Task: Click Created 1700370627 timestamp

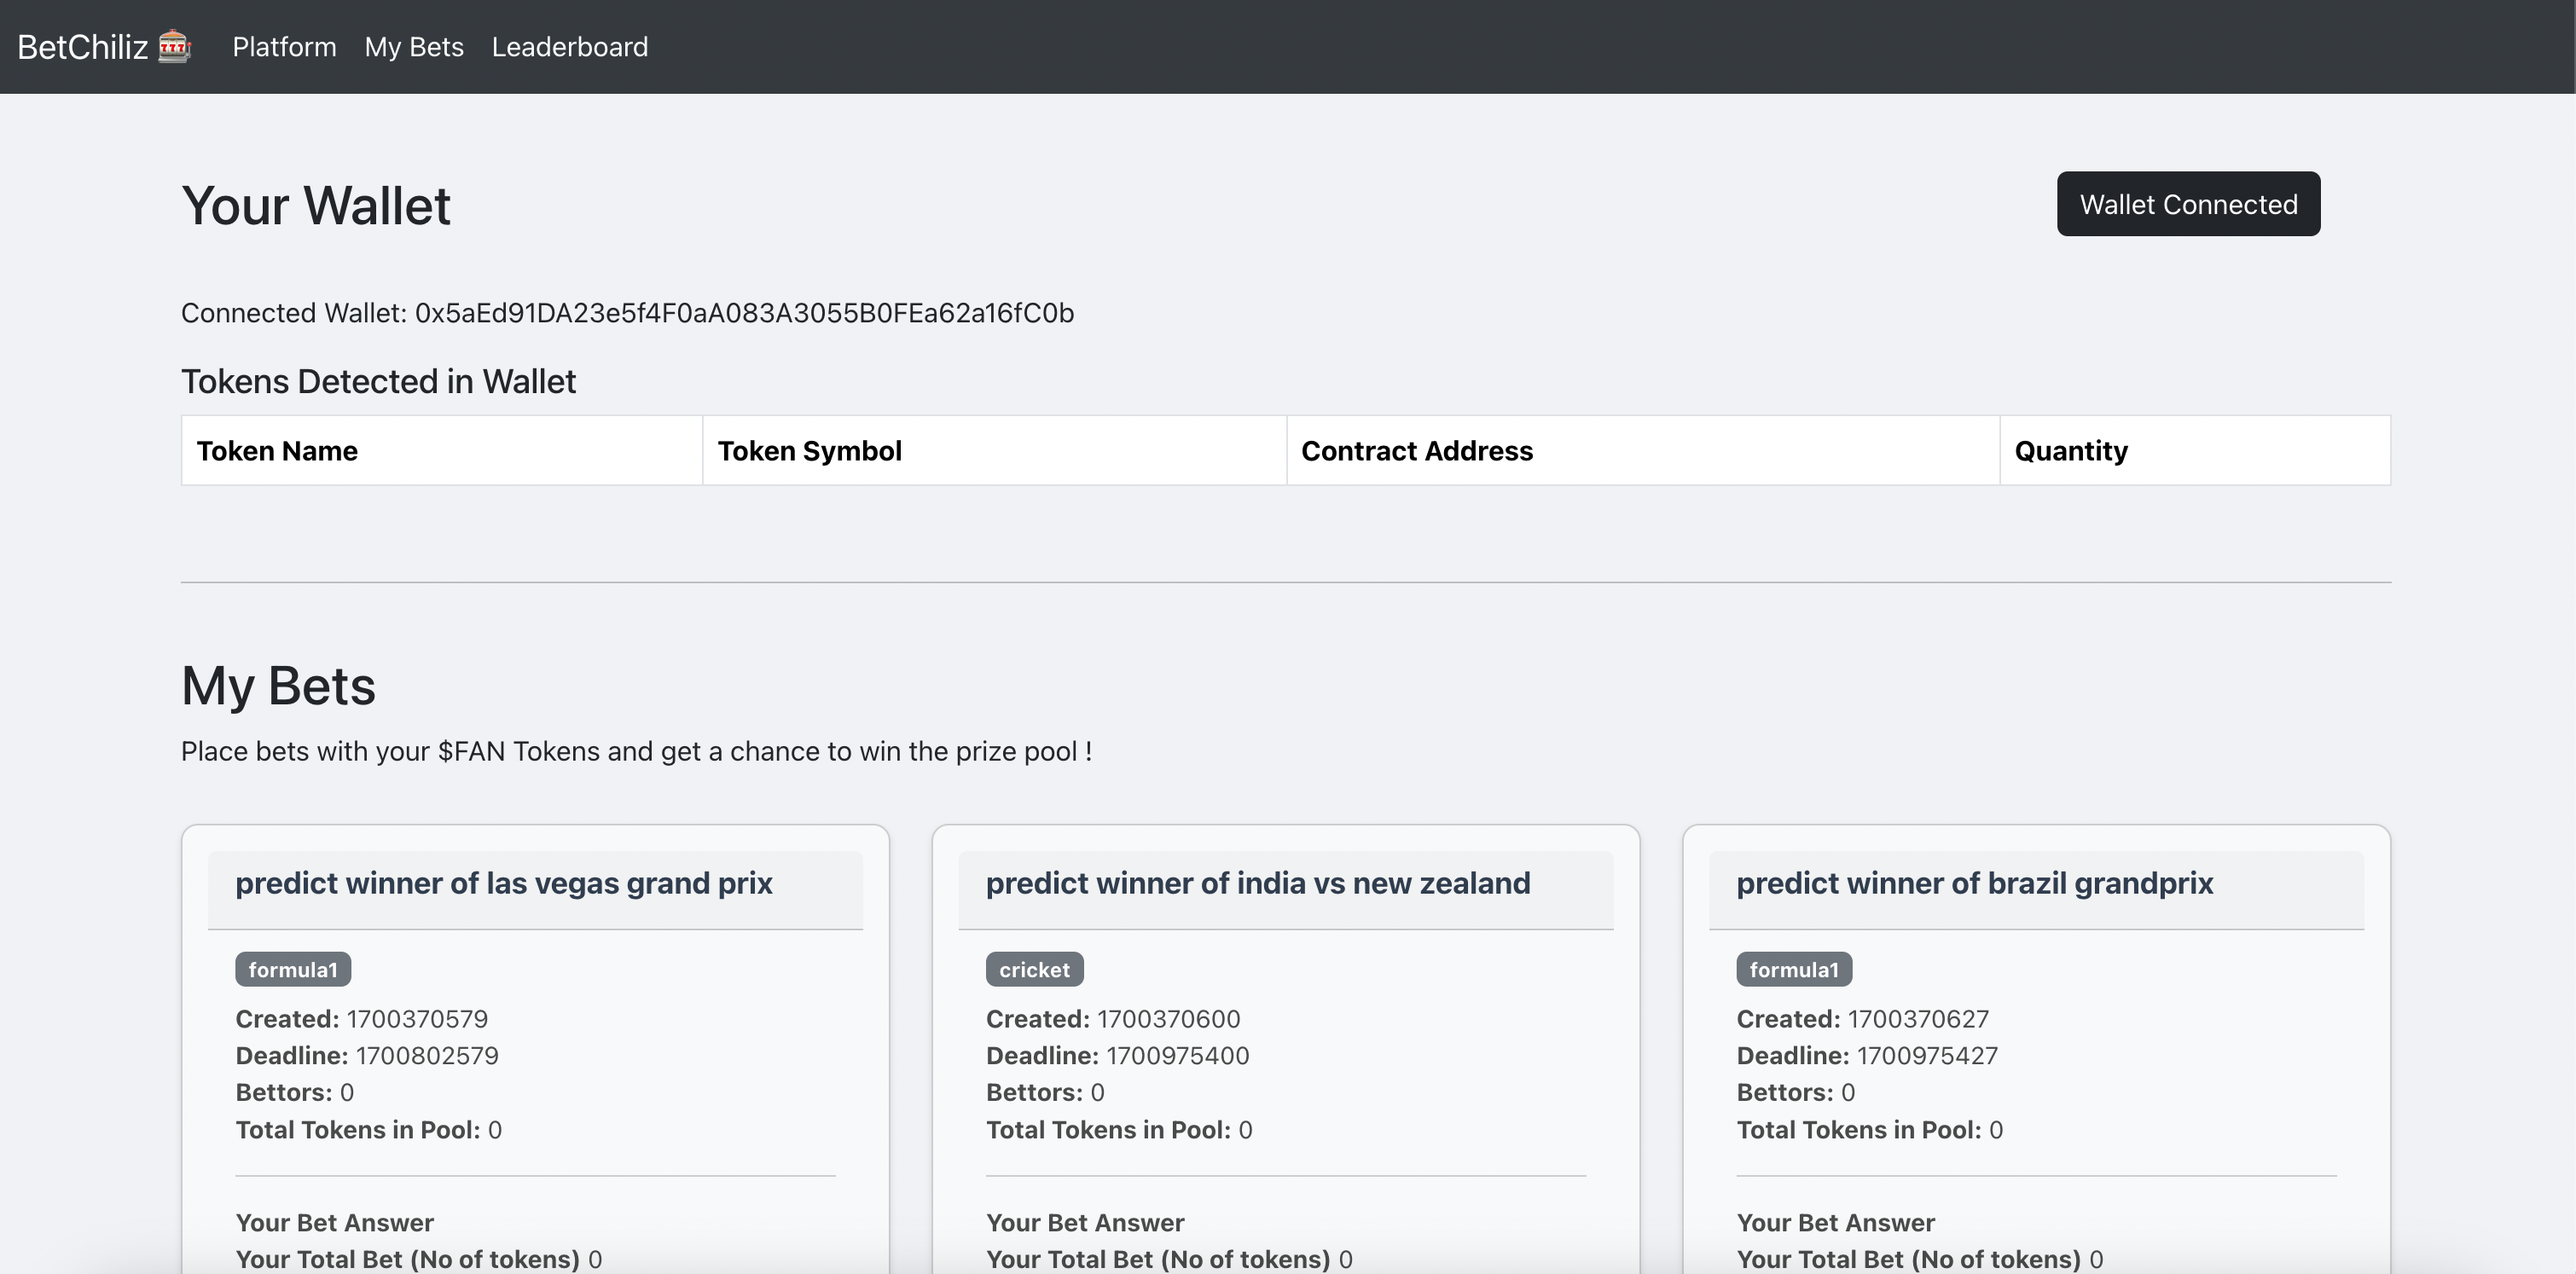Action: pyautogui.click(x=1863, y=1019)
